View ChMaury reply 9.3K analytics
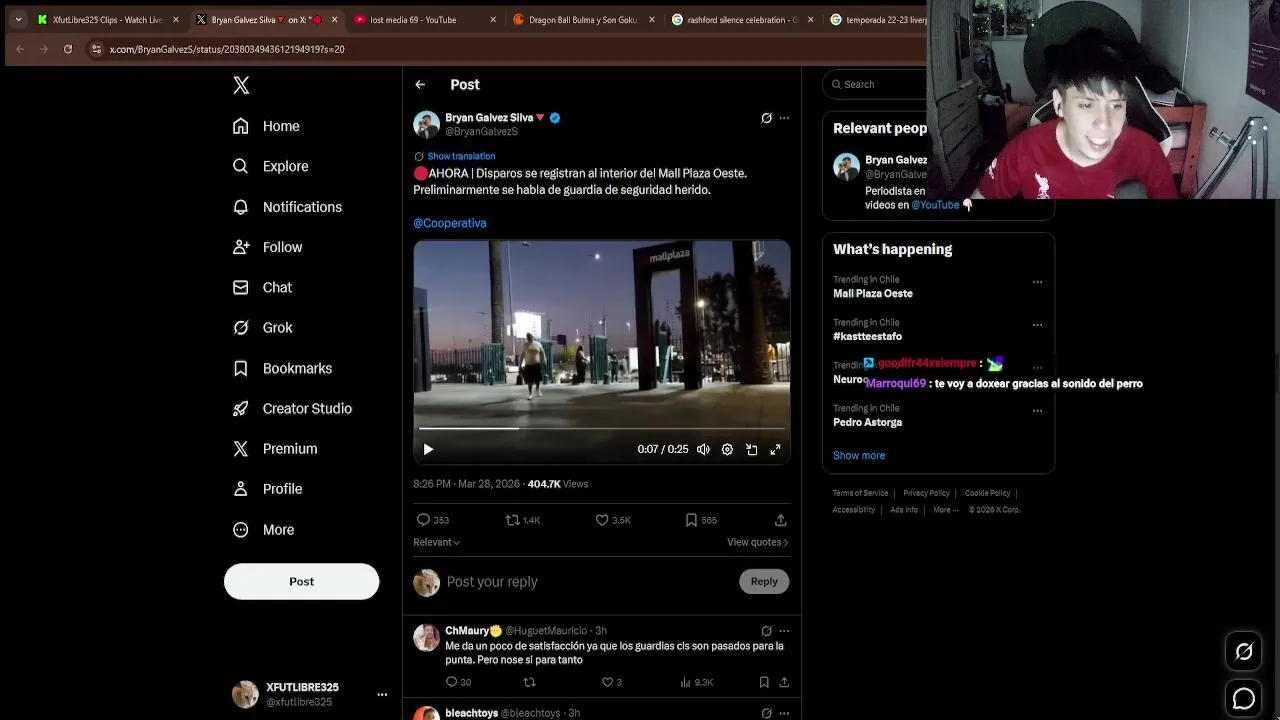The image size is (1280, 720). [696, 682]
